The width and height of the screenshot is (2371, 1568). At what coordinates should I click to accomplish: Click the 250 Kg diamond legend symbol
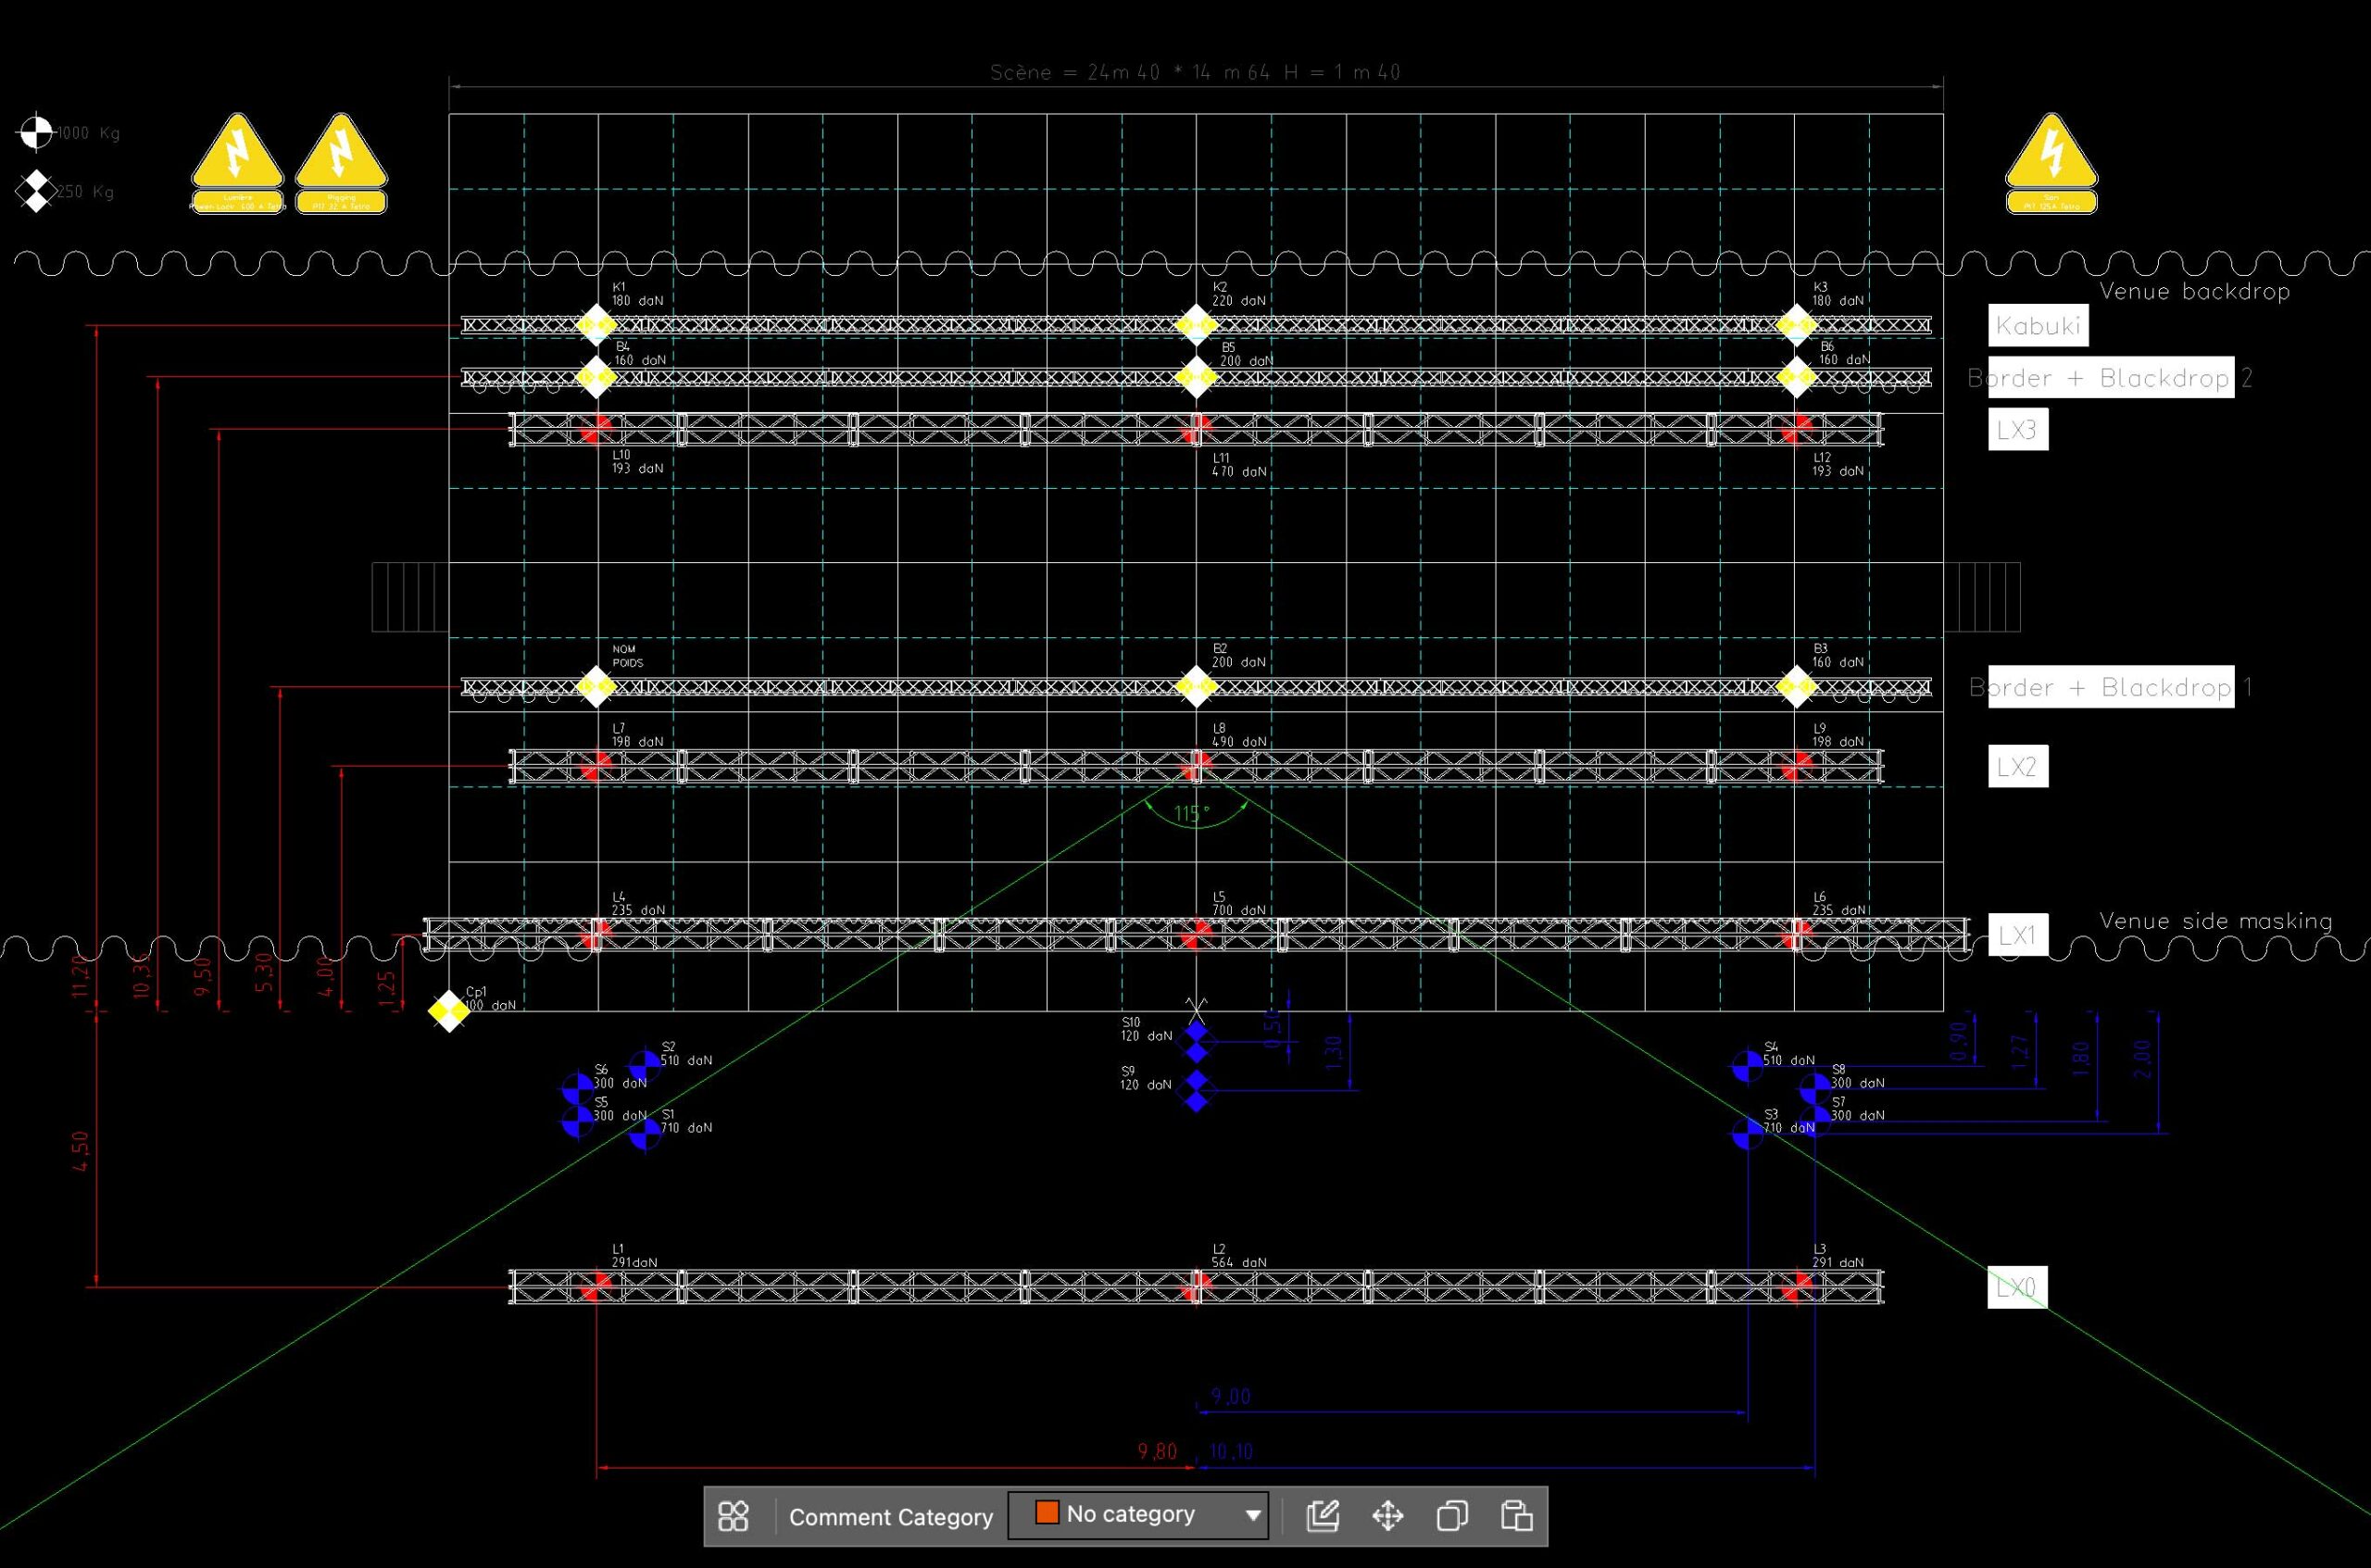(36, 191)
